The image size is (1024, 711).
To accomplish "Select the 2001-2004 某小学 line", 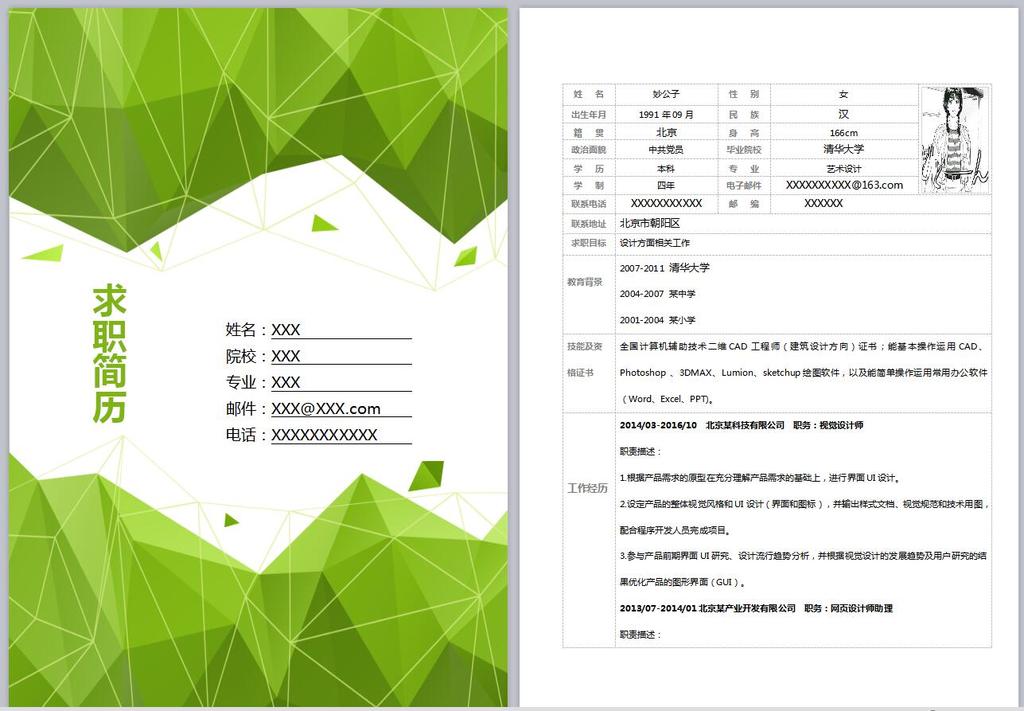I will pos(657,320).
